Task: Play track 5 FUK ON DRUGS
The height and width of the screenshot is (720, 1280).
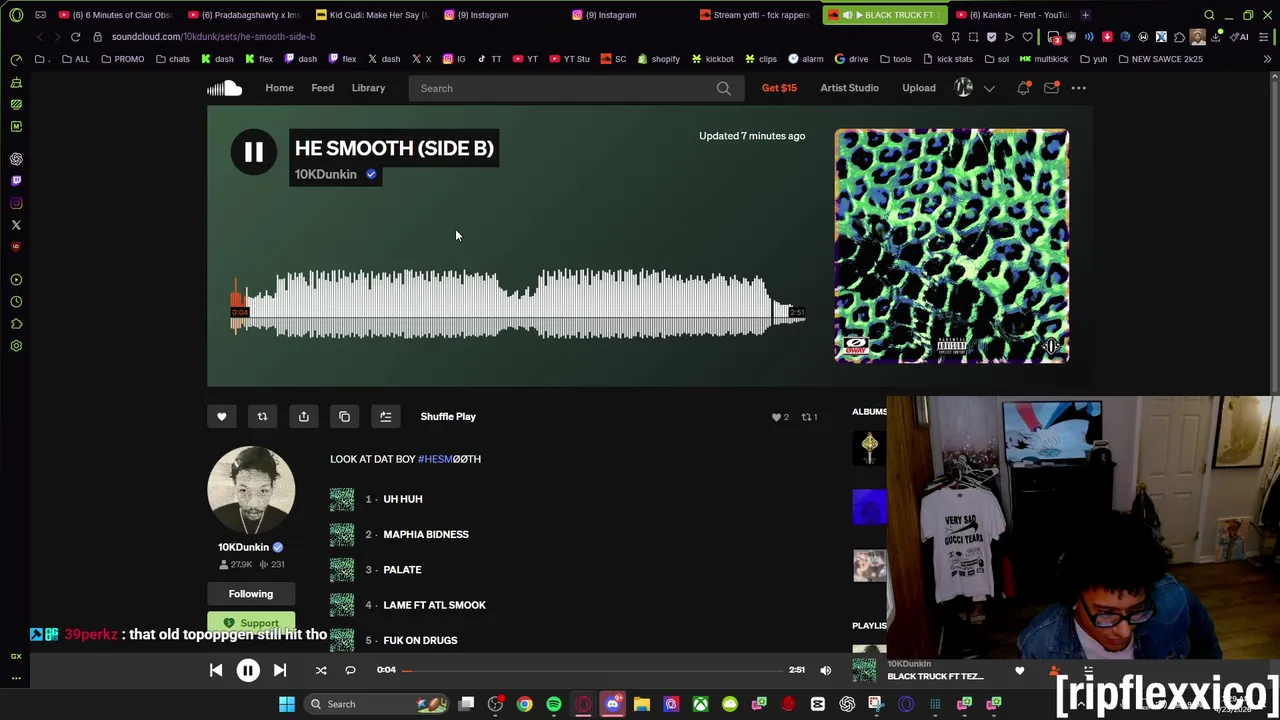Action: point(420,640)
